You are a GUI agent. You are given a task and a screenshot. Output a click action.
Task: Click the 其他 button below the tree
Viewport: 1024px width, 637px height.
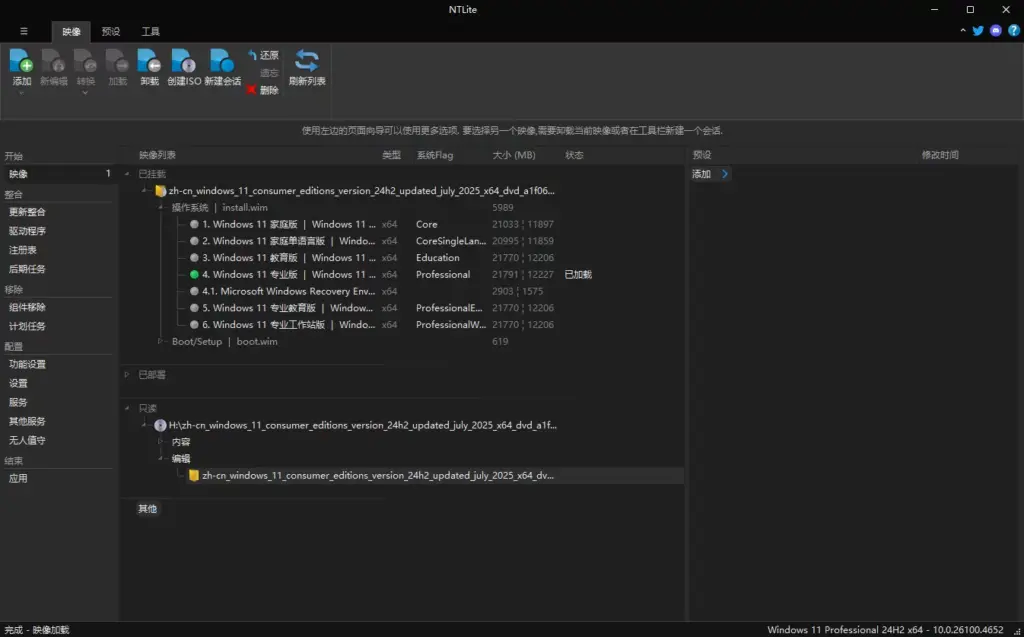[x=148, y=509]
